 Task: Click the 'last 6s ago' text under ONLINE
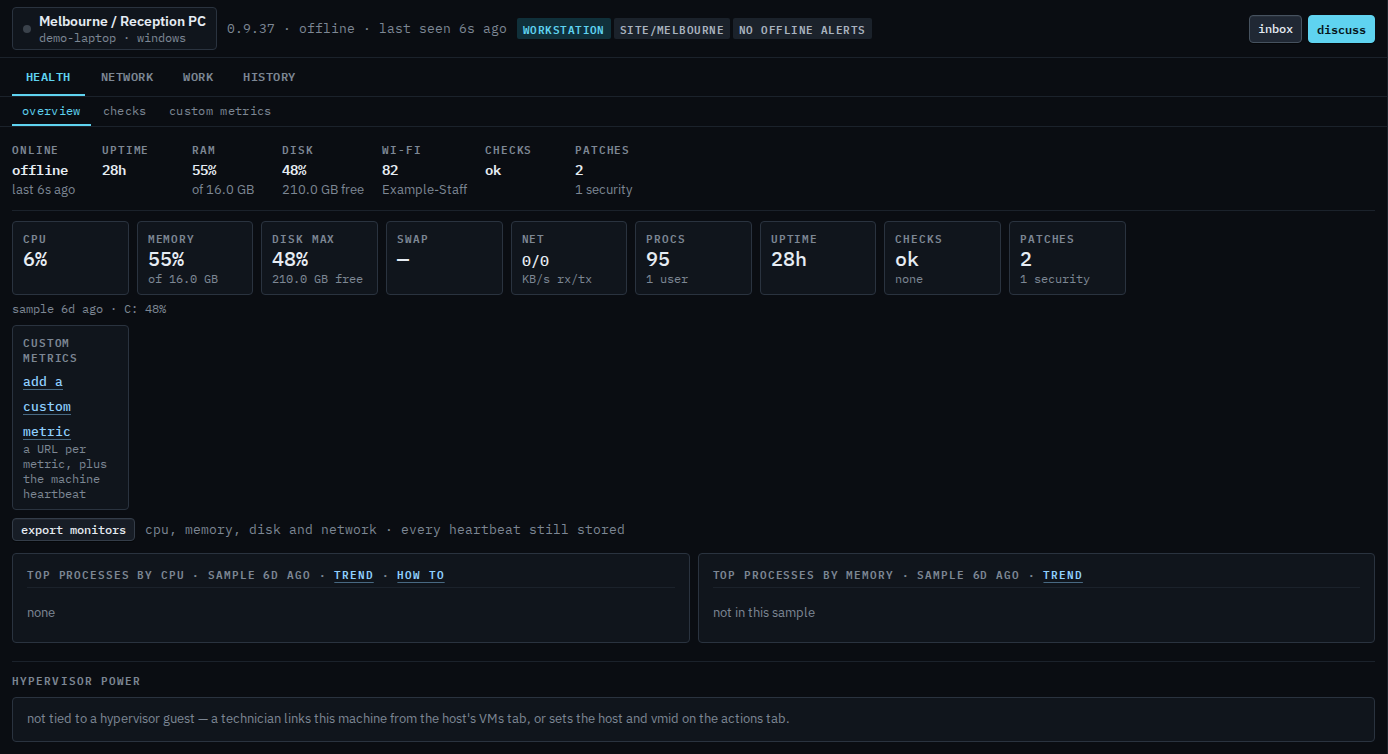coord(43,190)
